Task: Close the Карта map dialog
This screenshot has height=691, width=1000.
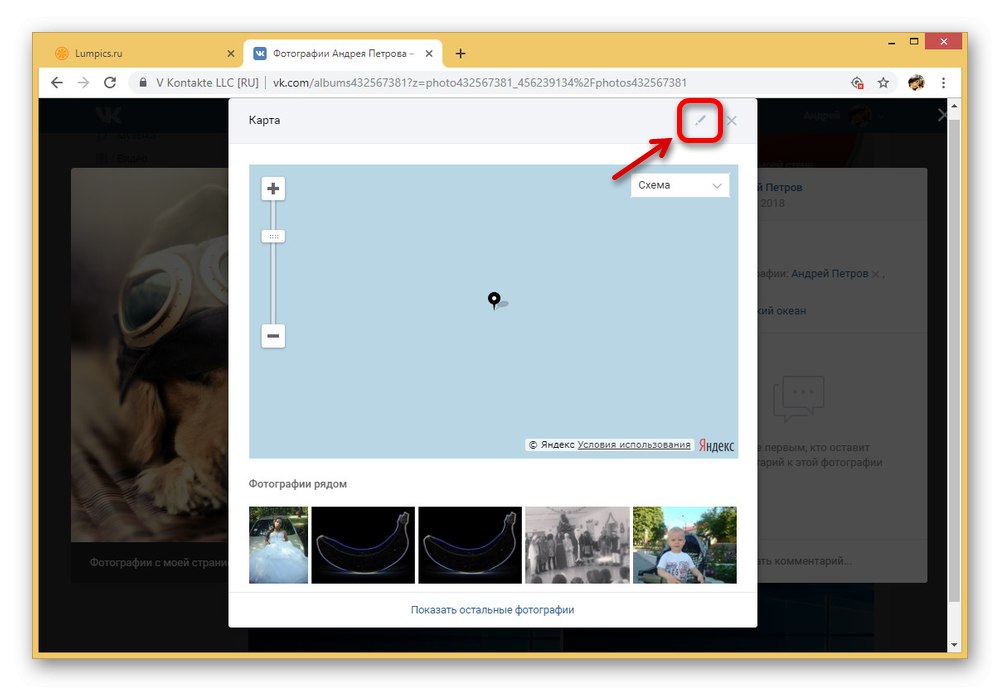Action: tap(732, 121)
